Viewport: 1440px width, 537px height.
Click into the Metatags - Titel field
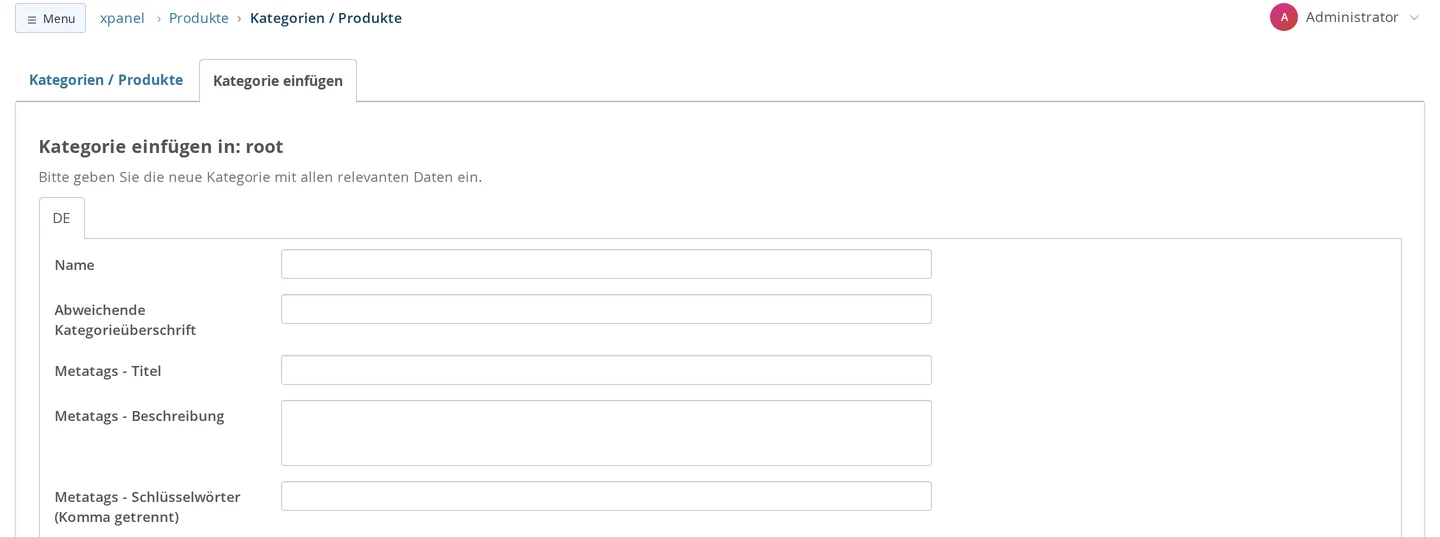pyautogui.click(x=606, y=370)
